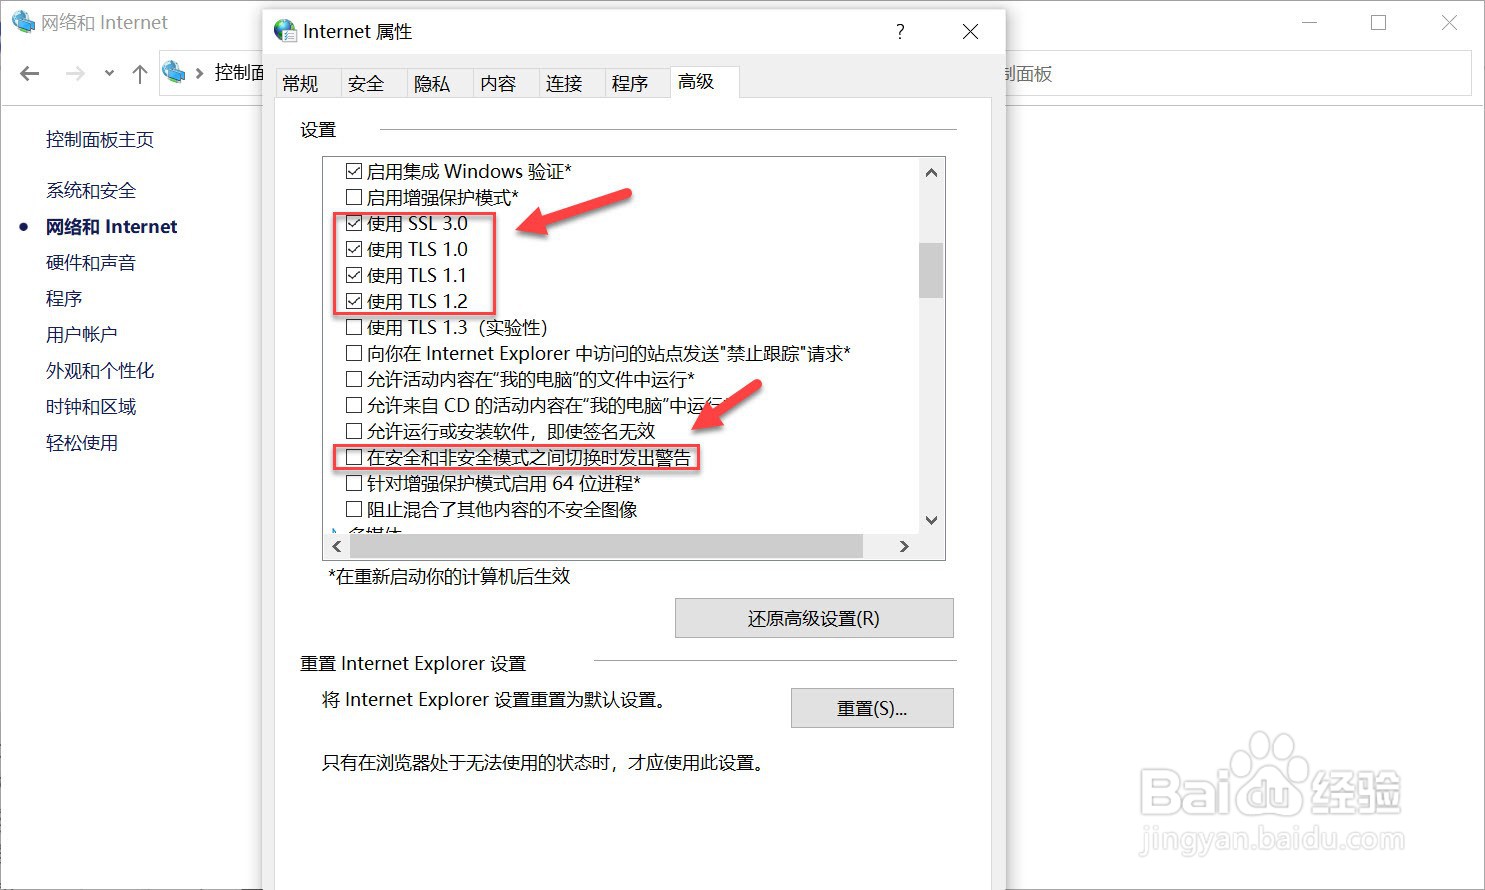Check 启用增强保护模式
This screenshot has height=890, width=1485.
pyautogui.click(x=354, y=197)
